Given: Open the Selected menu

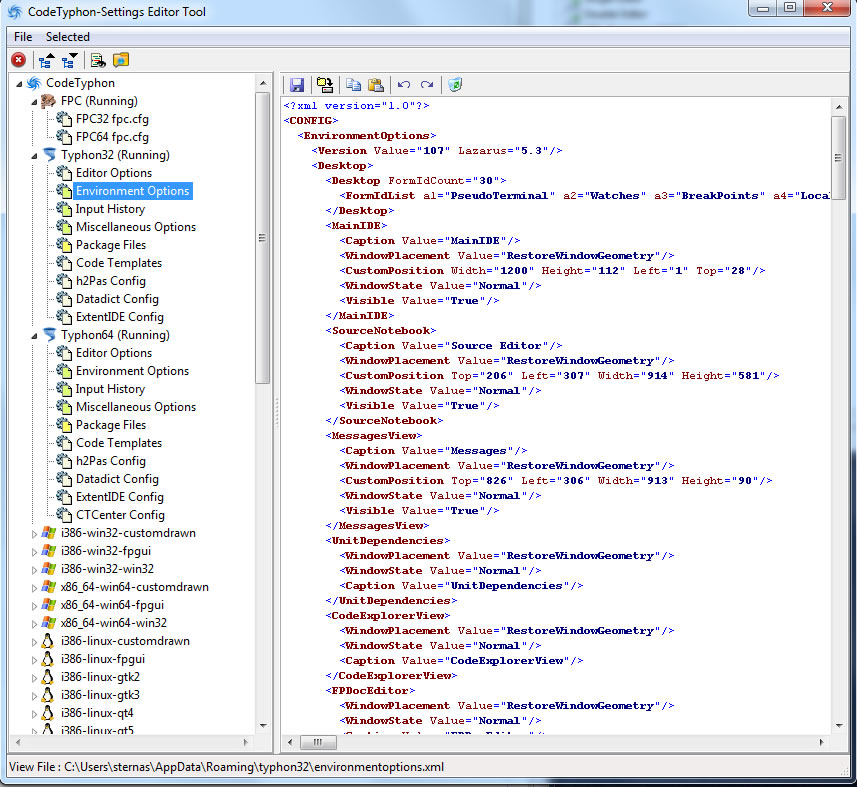Looking at the screenshot, I should (68, 37).
